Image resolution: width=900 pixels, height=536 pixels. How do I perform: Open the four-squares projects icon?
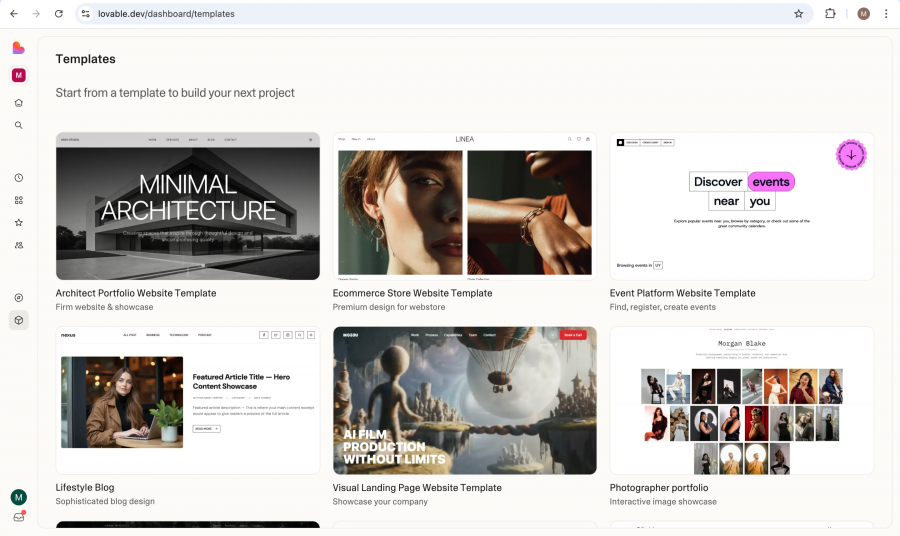[x=19, y=200]
